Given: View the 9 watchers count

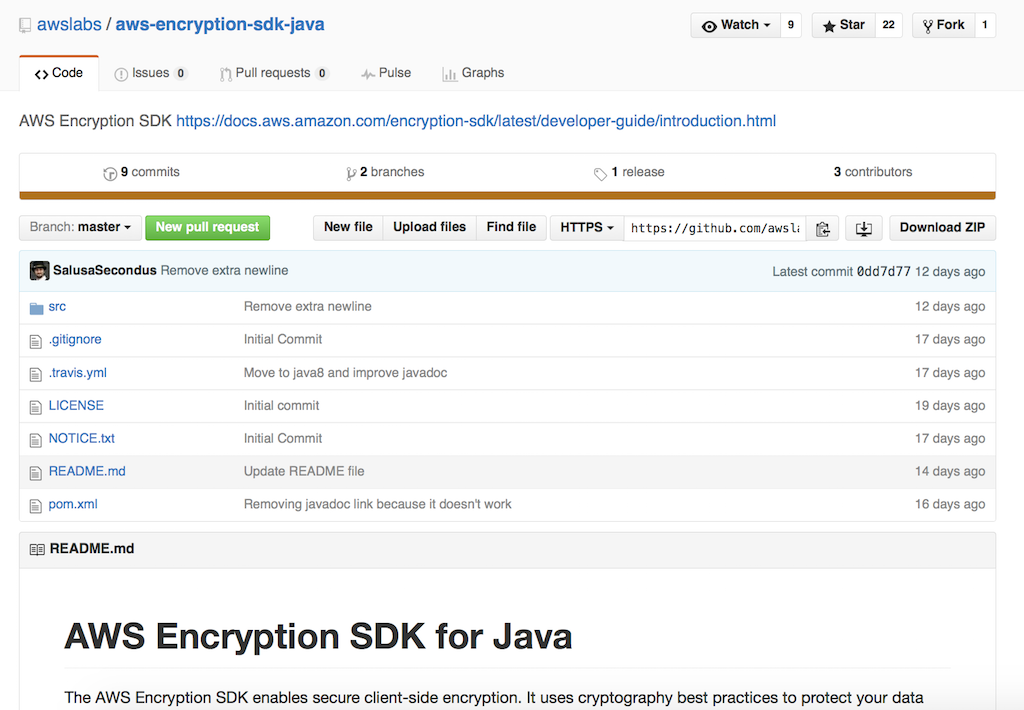Looking at the screenshot, I should (791, 25).
